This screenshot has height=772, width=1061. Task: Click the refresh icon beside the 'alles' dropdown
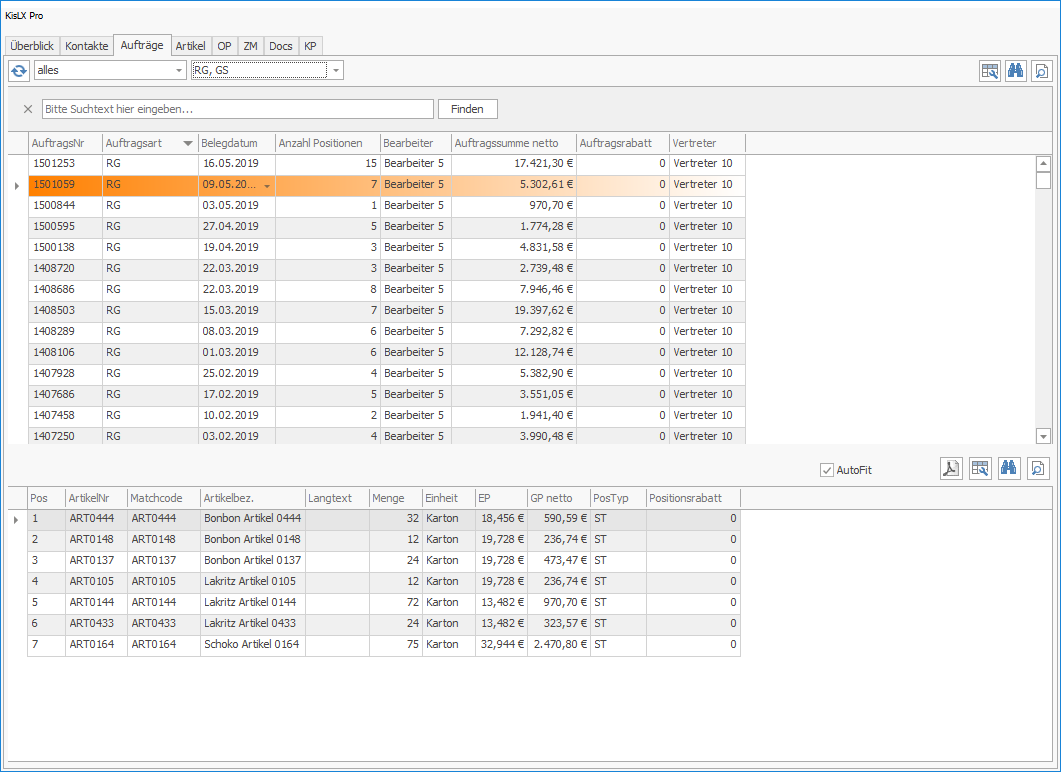19,70
